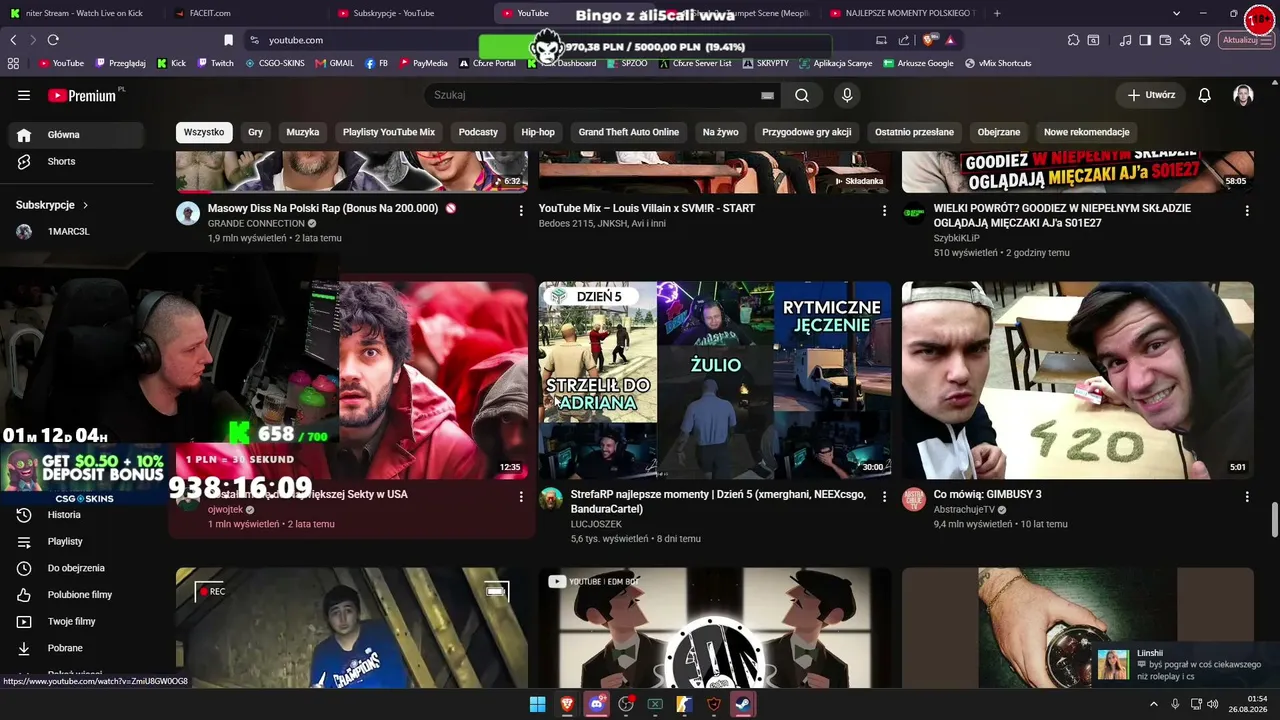Viewport: 1280px width, 720px height.
Task: Click the Utwórz create button
Action: coord(1151,95)
